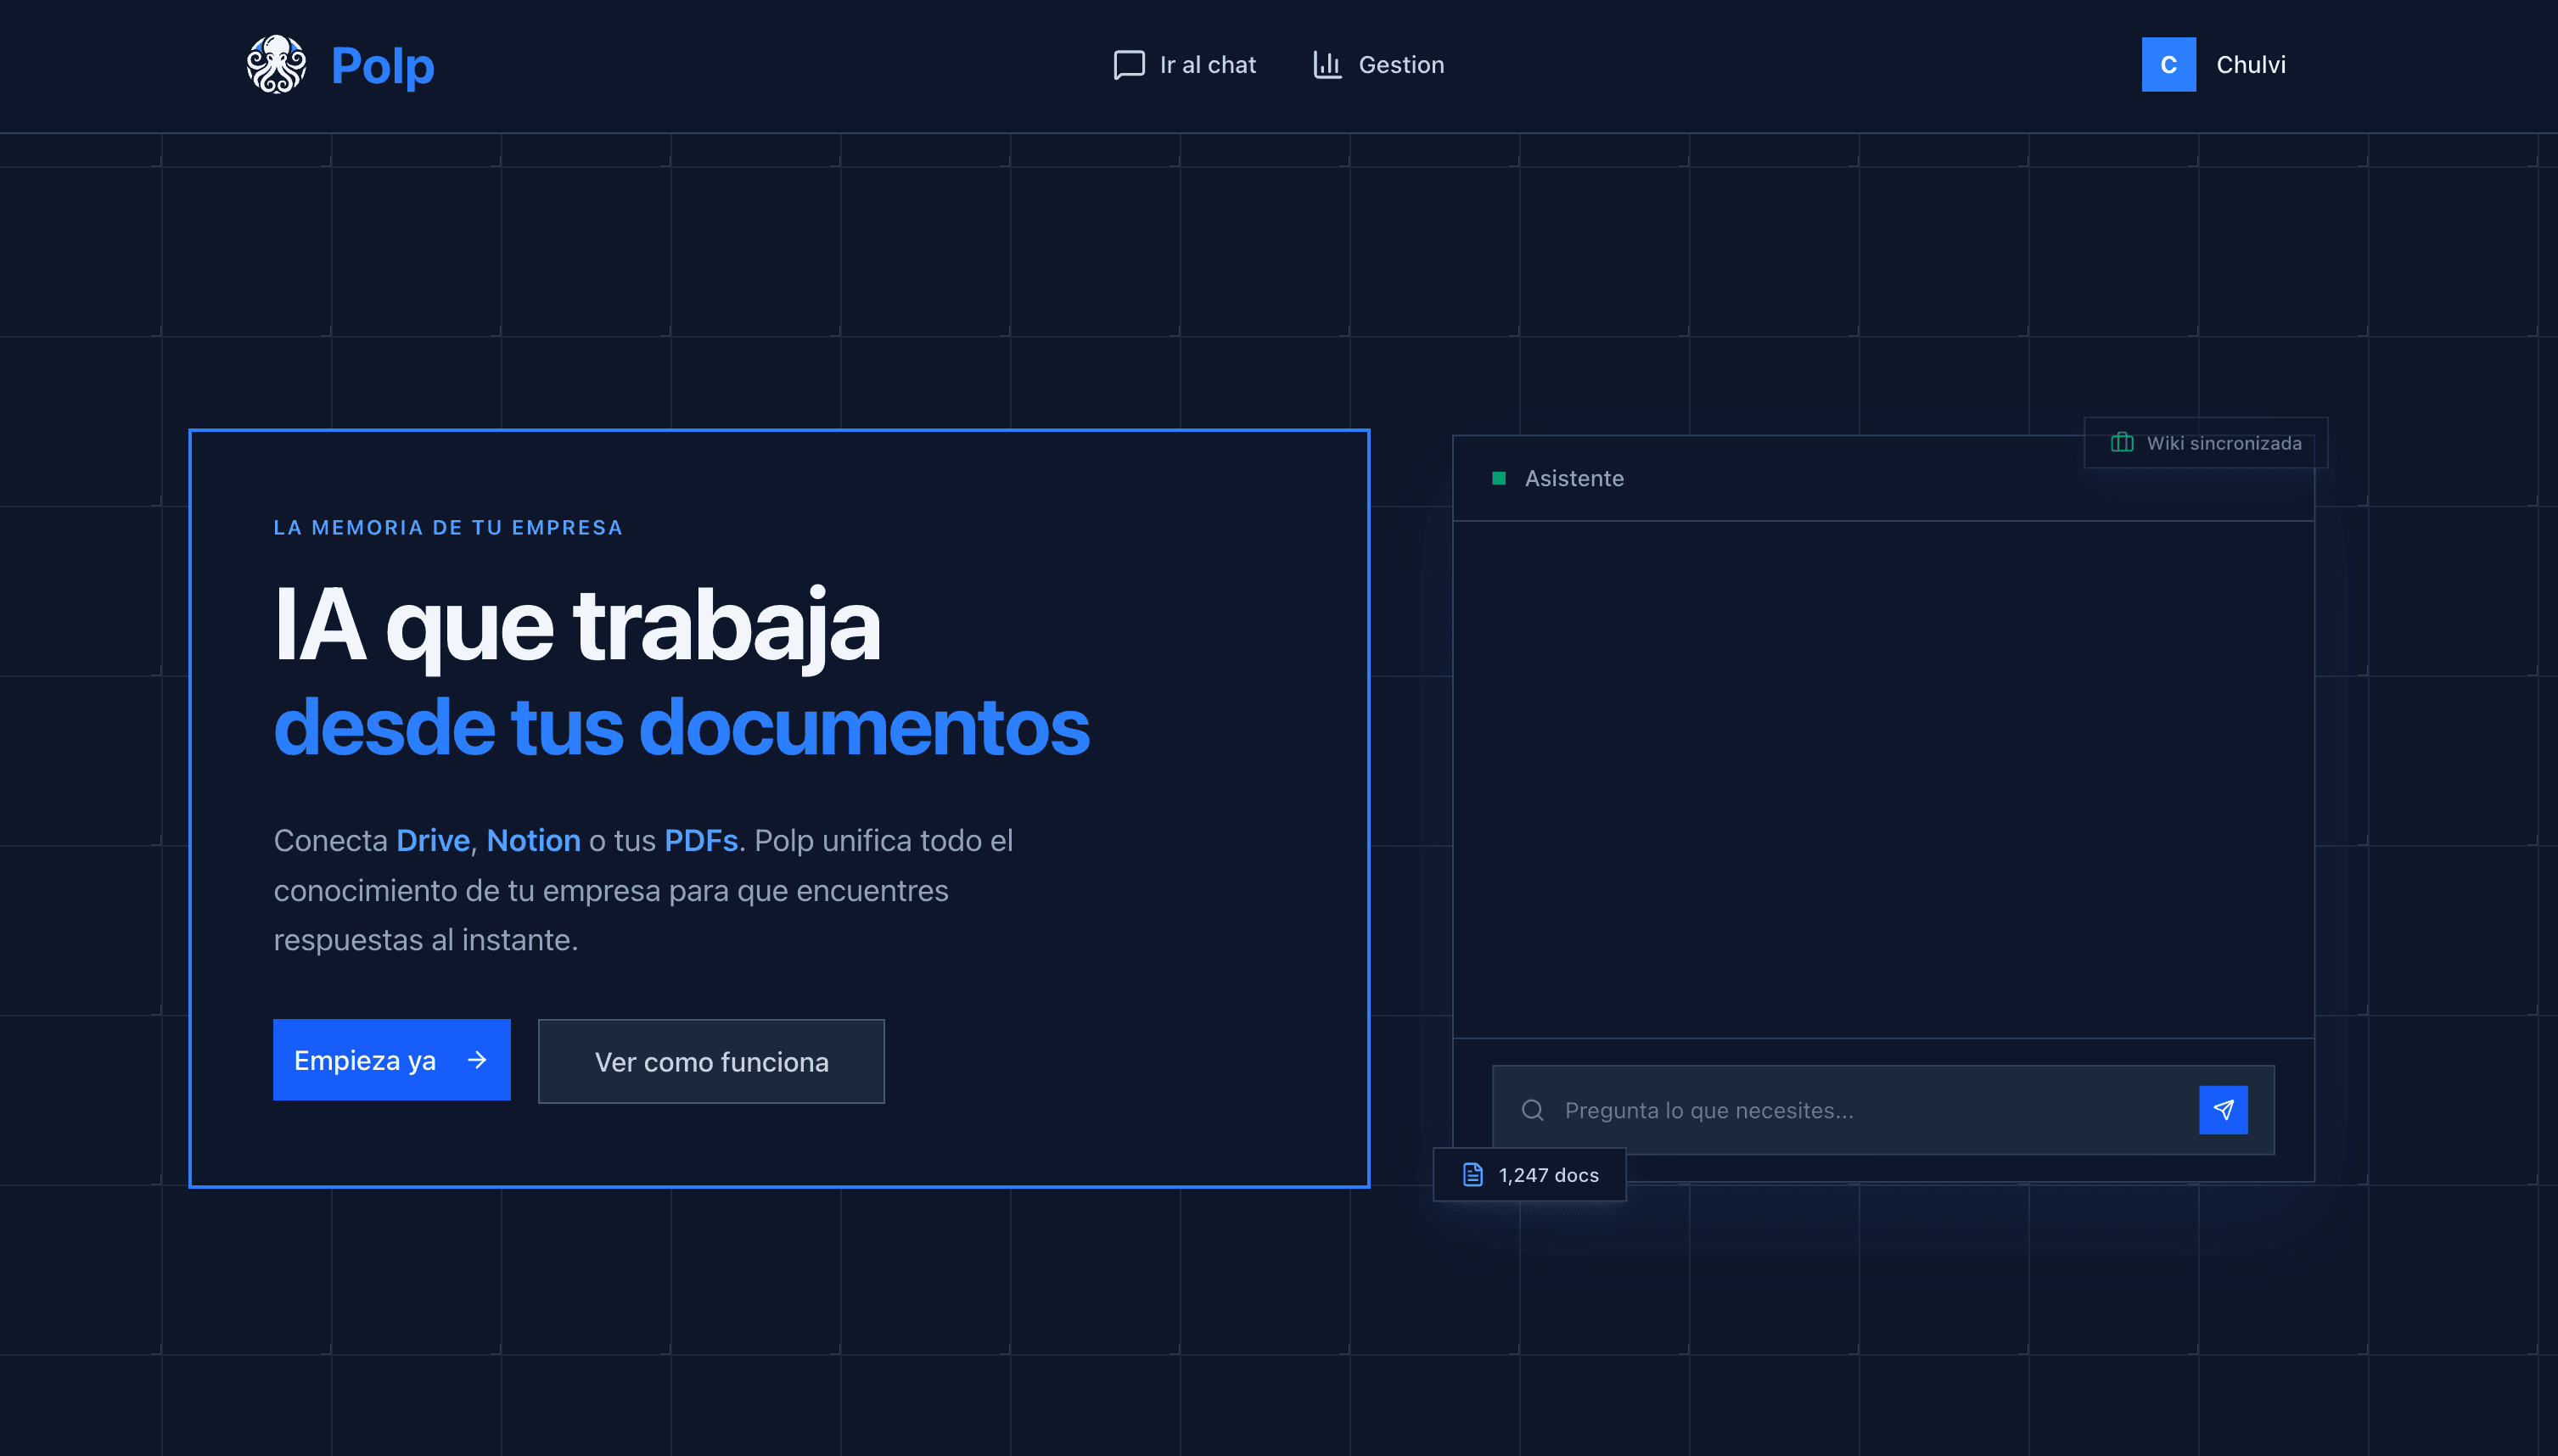Click the document icon beside 1,247 docs

(1472, 1175)
